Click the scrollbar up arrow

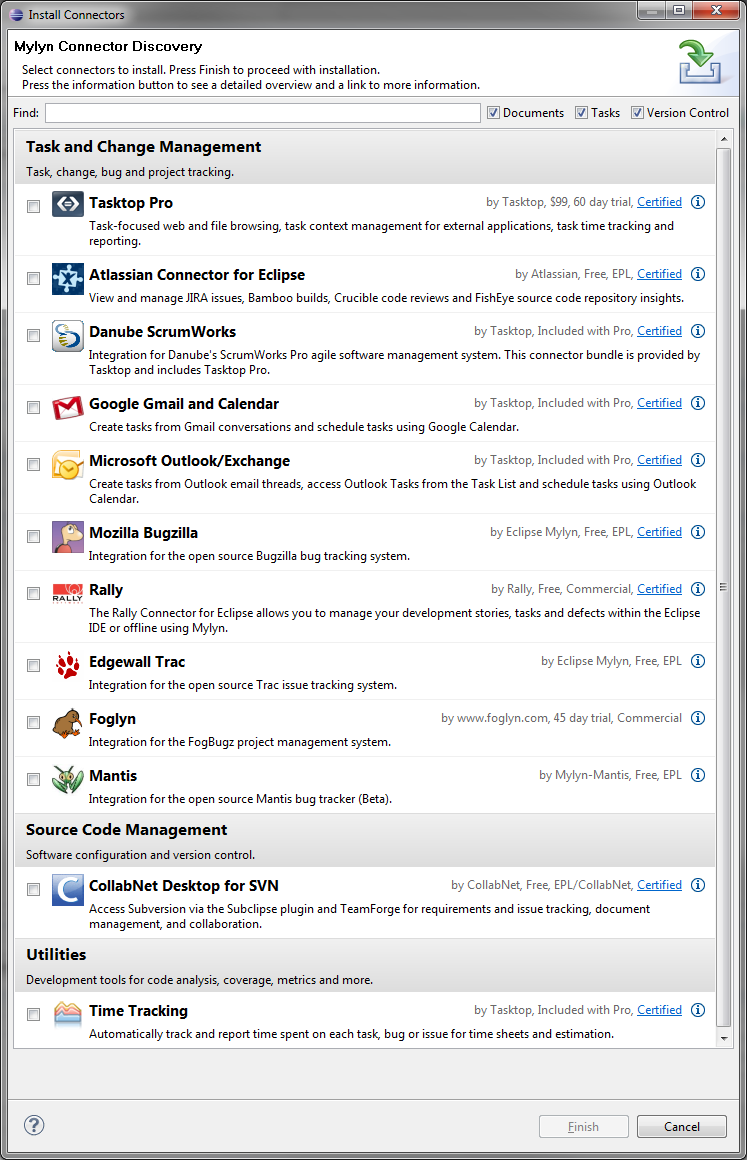724,139
